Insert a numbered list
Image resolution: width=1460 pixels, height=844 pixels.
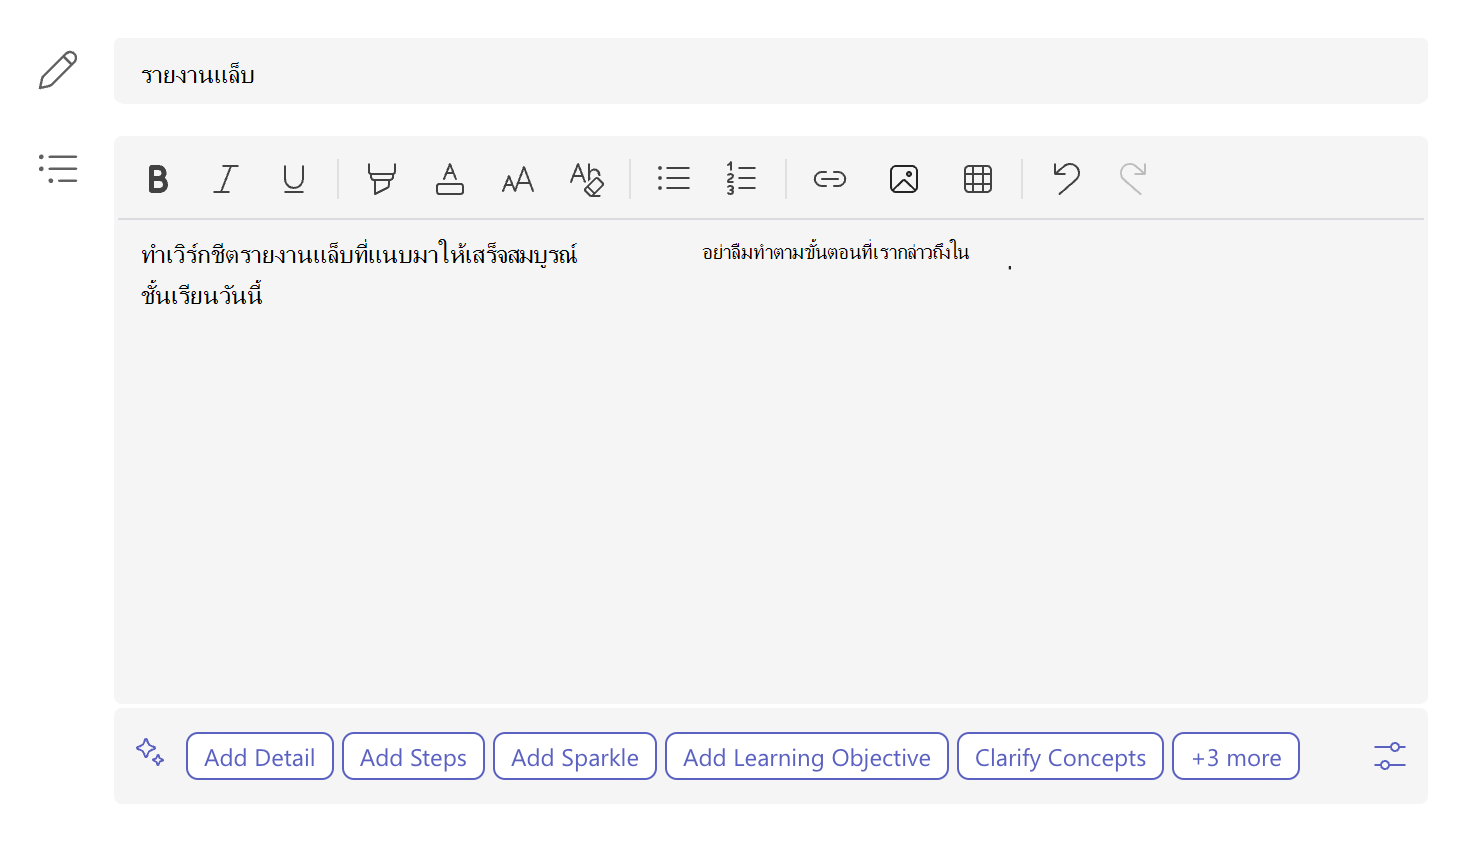point(741,179)
